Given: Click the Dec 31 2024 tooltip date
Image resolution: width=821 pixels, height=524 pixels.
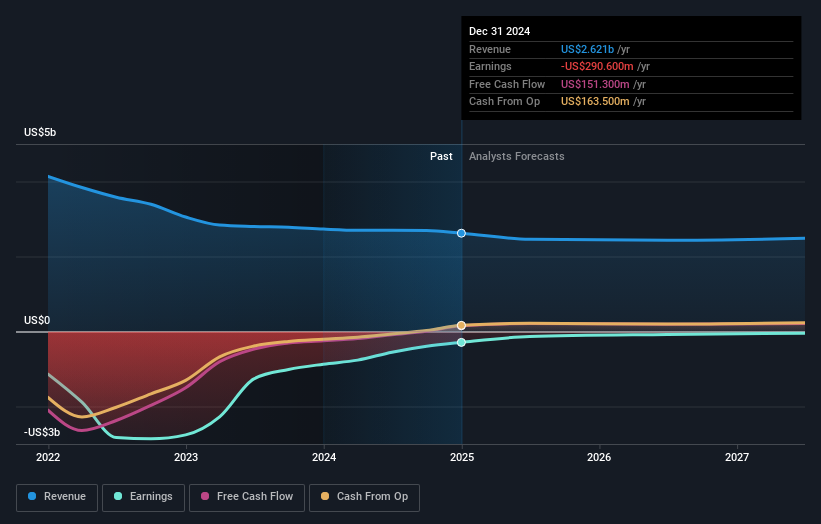Looking at the screenshot, I should tap(500, 31).
